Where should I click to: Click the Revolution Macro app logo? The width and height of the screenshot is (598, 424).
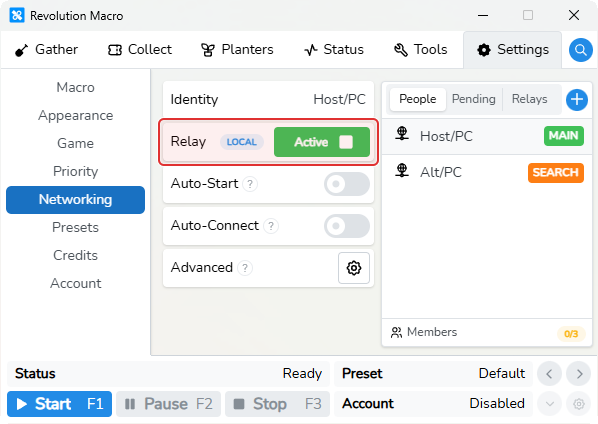coord(17,16)
